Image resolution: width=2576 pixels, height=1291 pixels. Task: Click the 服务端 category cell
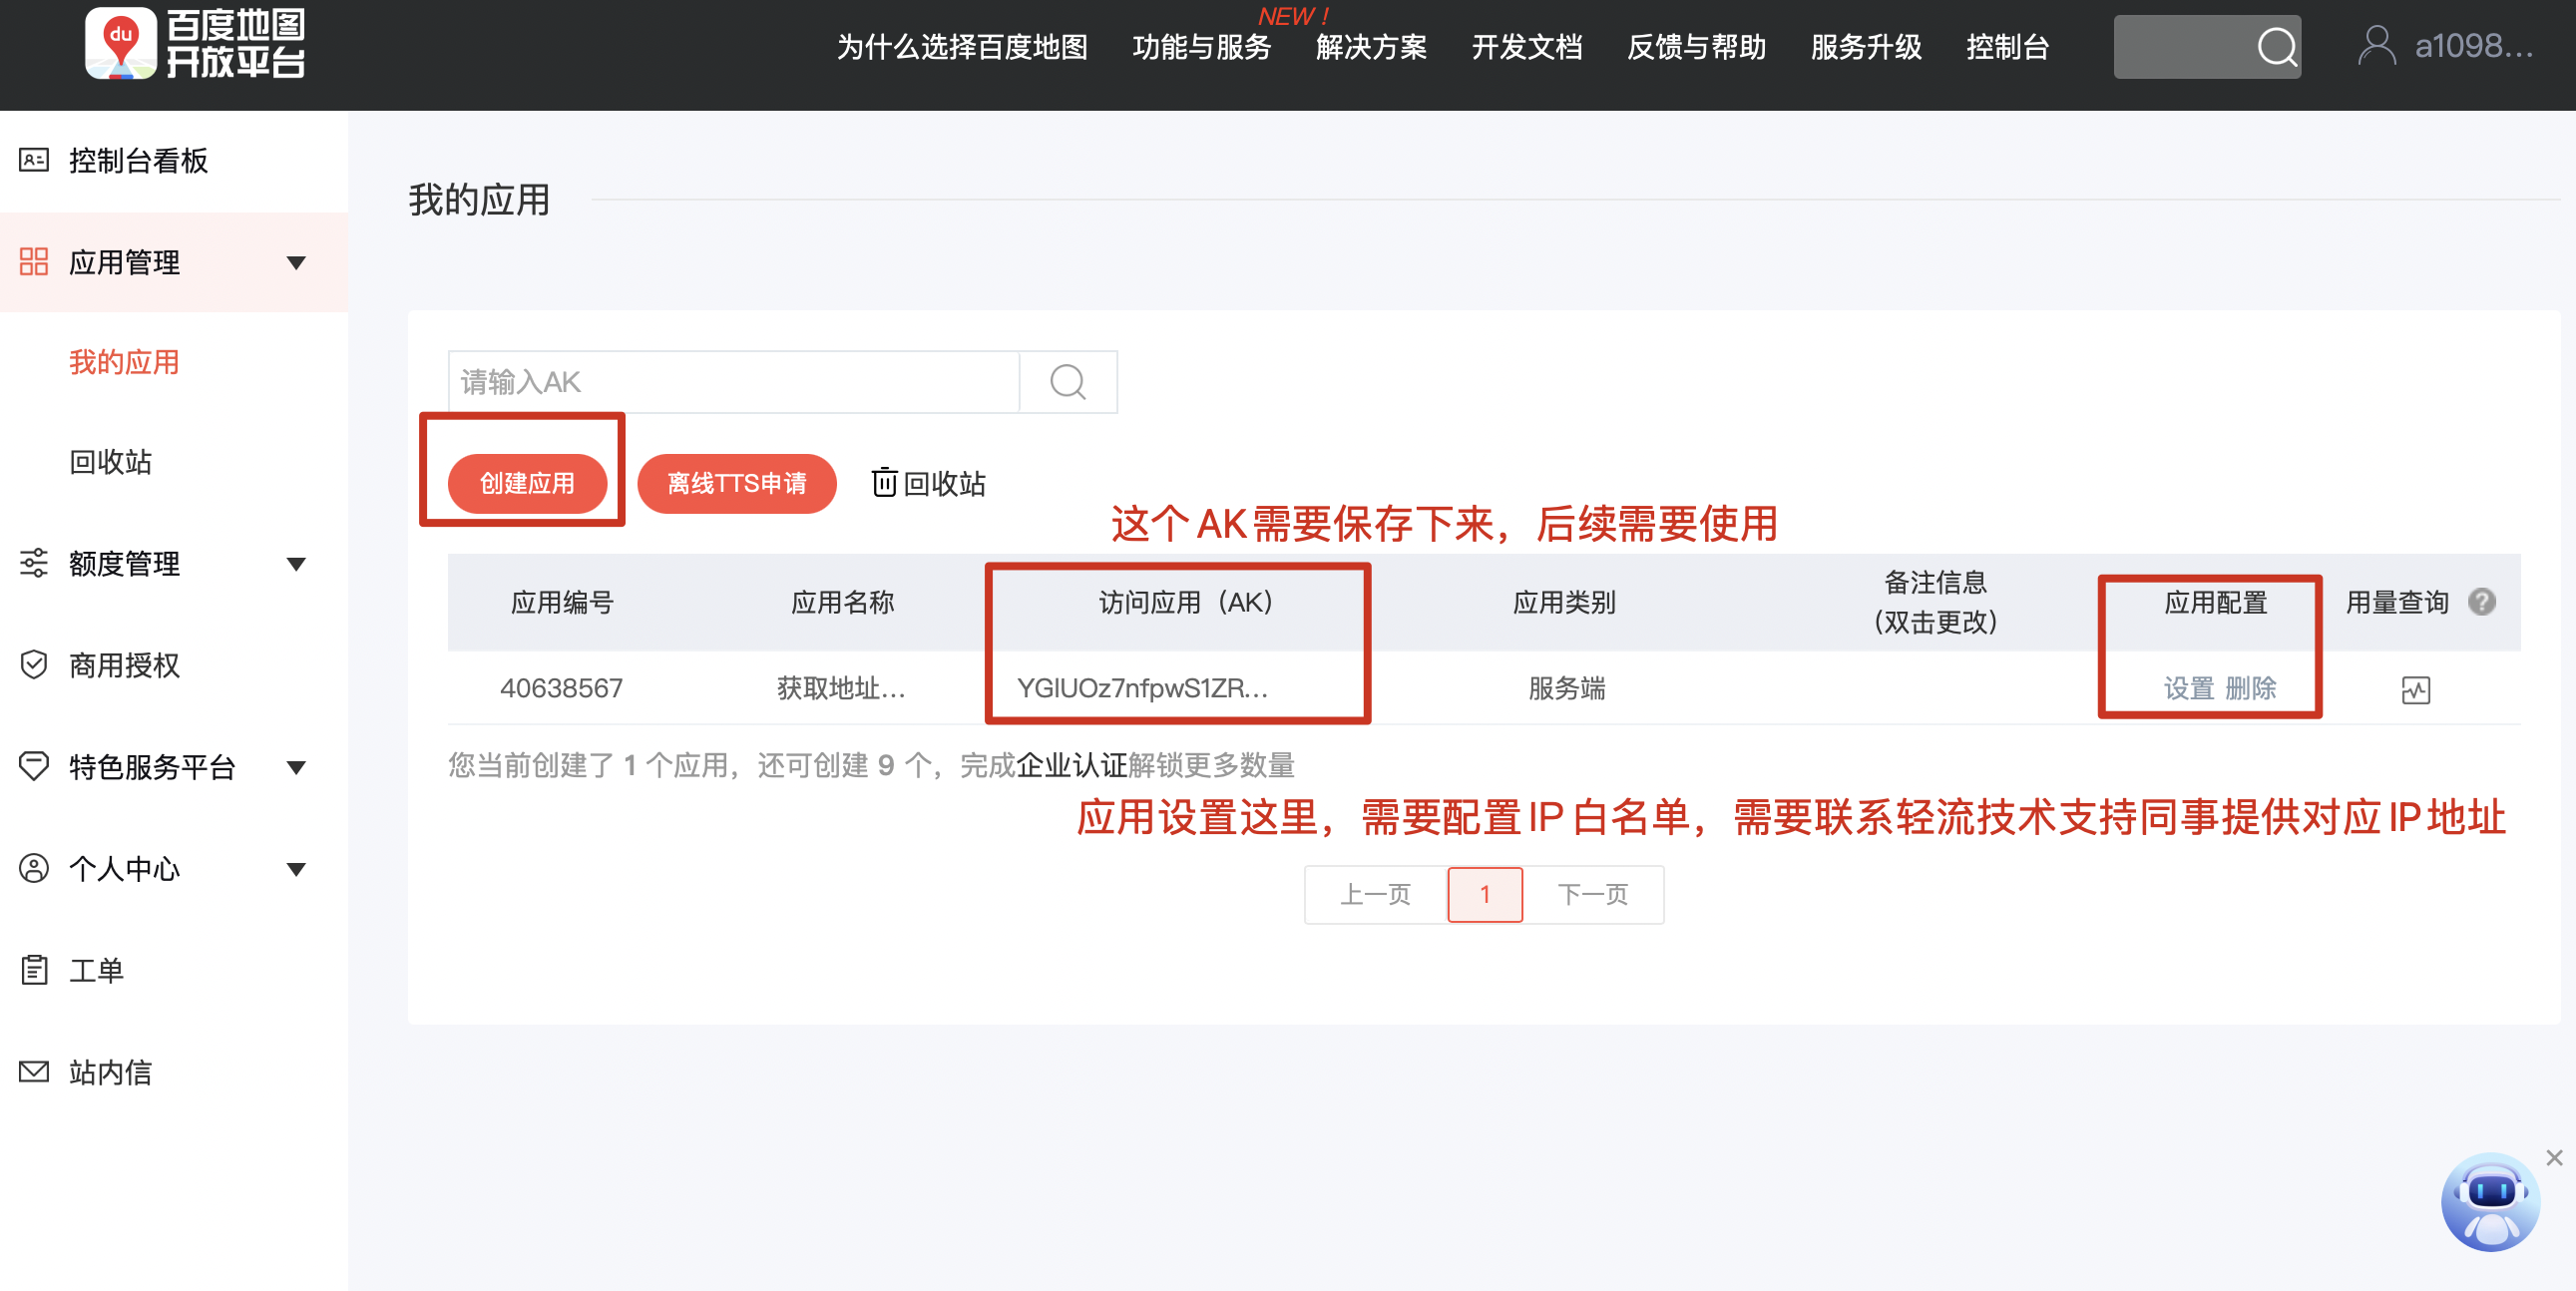point(1566,688)
